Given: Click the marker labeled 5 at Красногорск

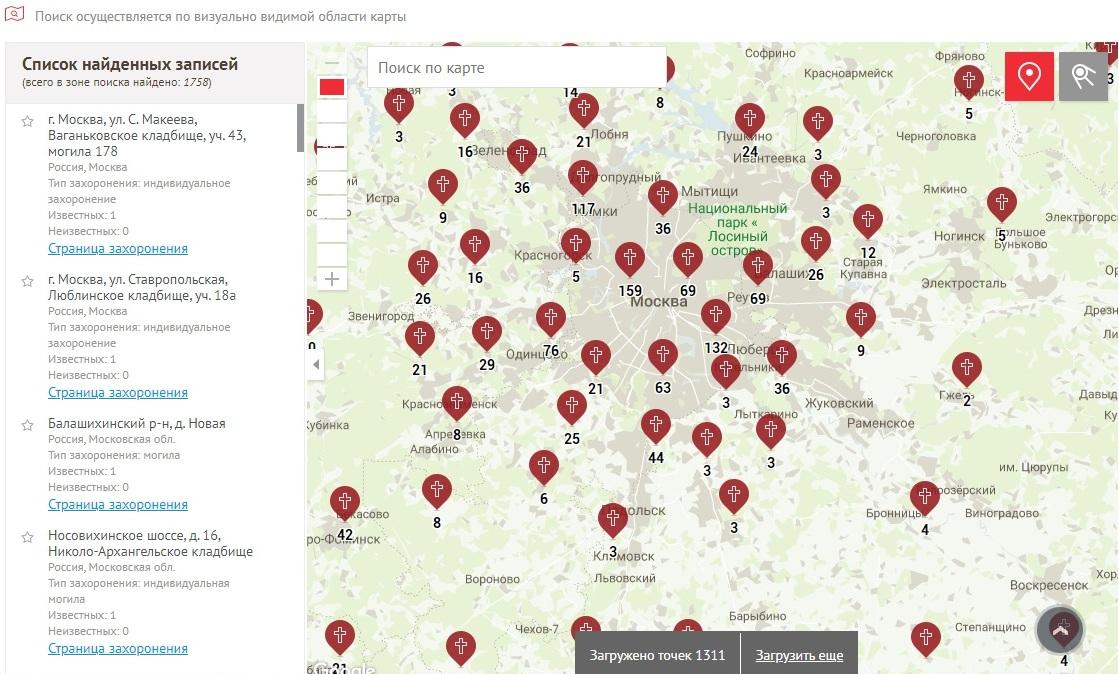Looking at the screenshot, I should 576,246.
